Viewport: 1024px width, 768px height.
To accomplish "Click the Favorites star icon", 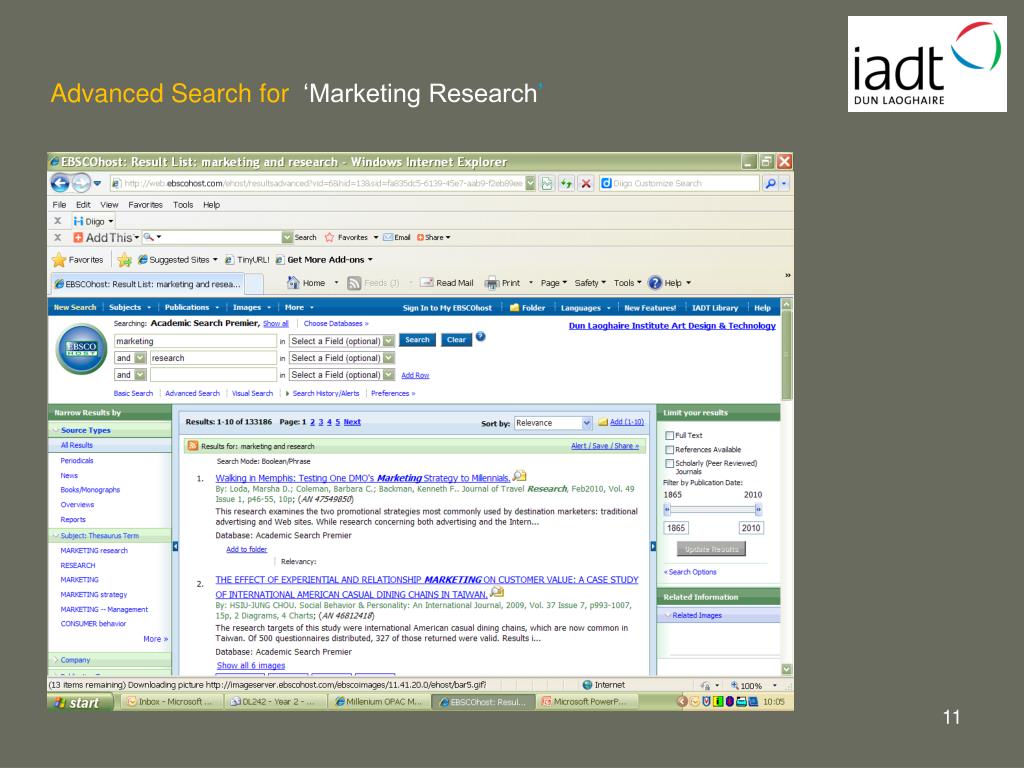I will (59, 260).
